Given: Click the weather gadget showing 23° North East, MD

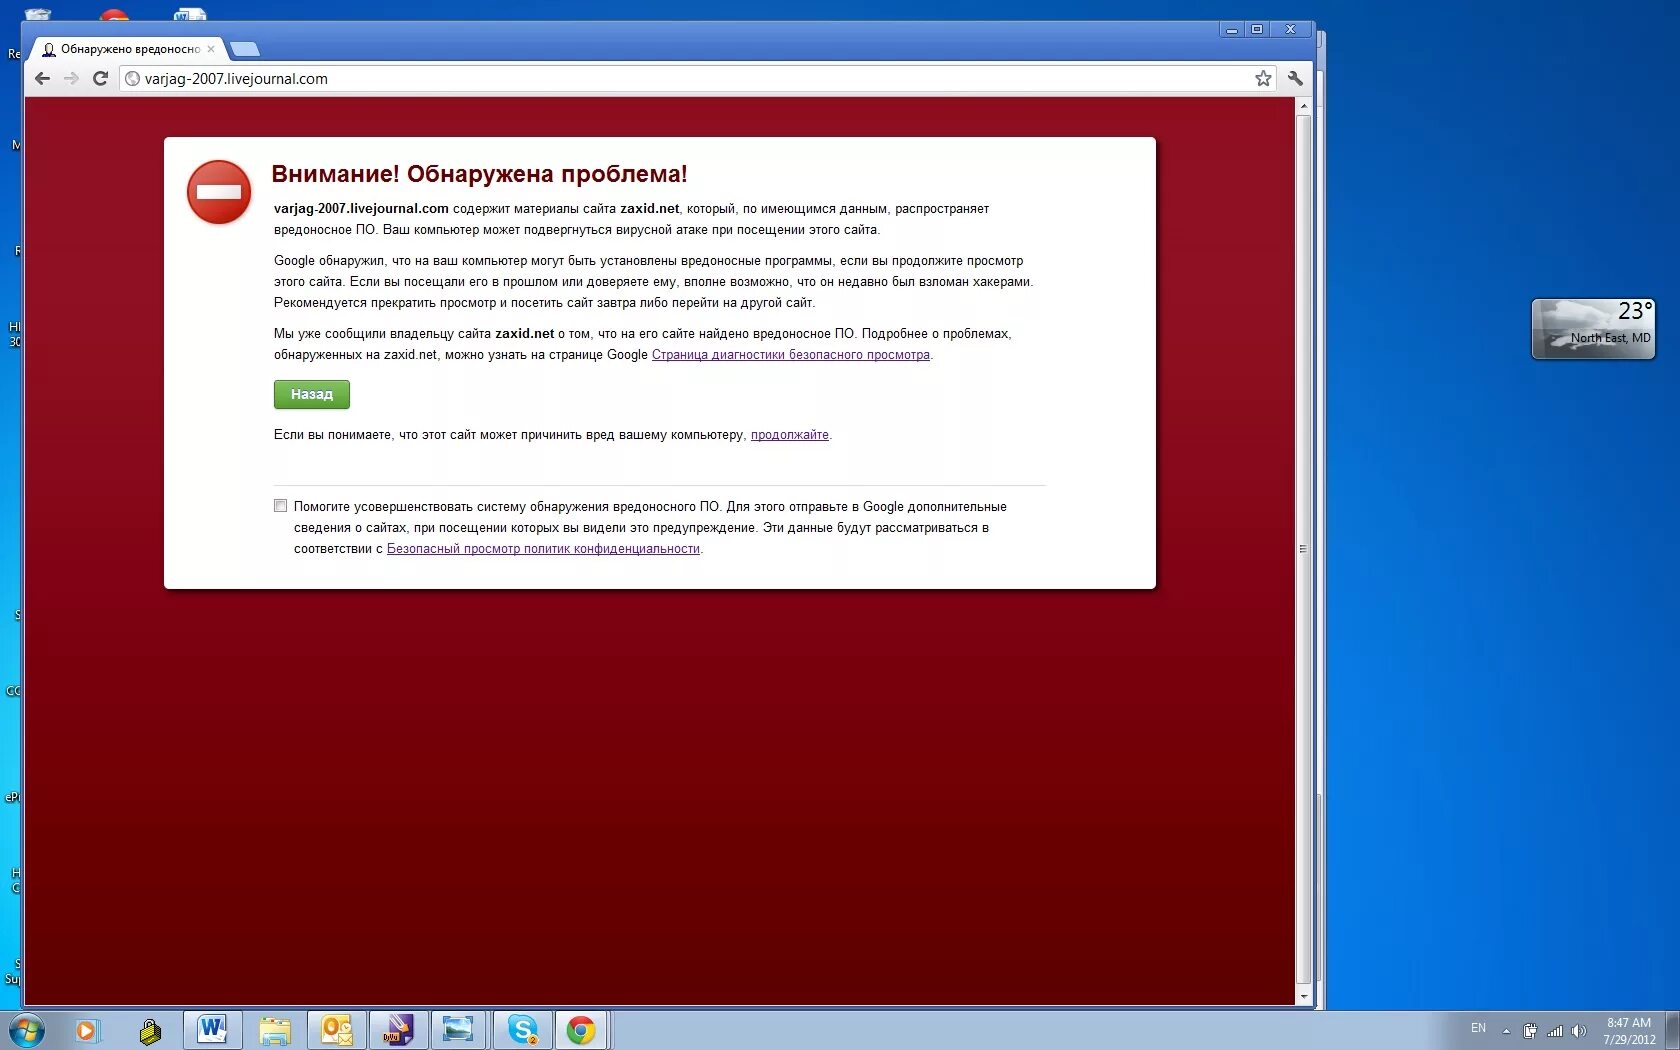Looking at the screenshot, I should click(1593, 329).
